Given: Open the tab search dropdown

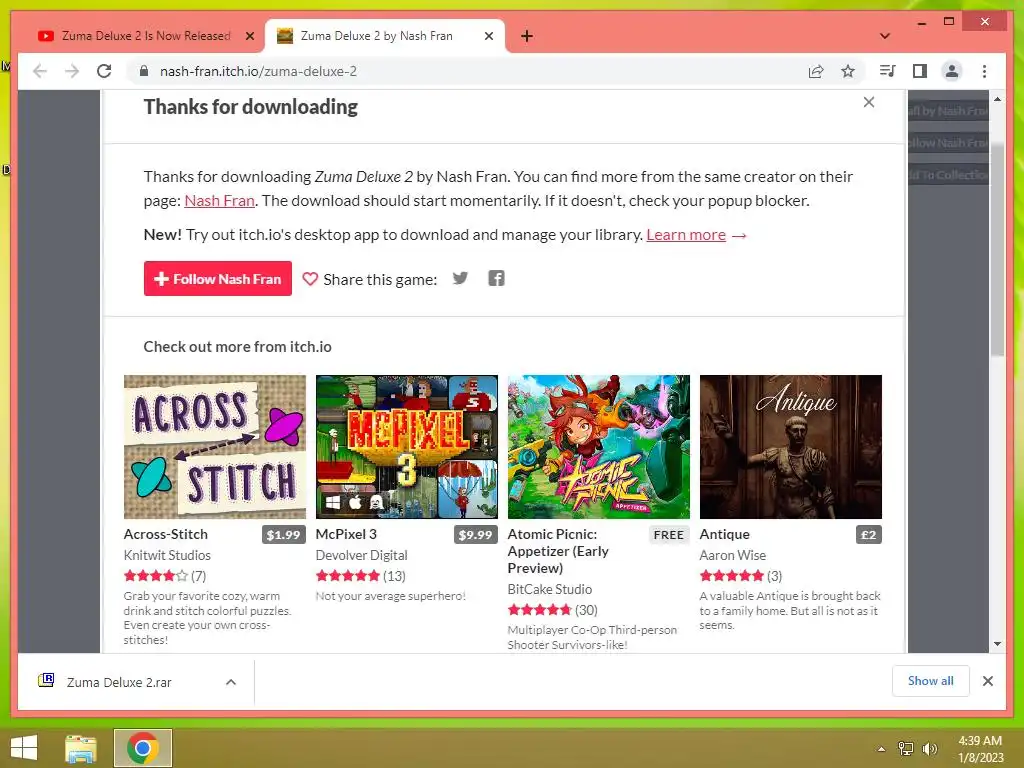Looking at the screenshot, I should tap(885, 36).
